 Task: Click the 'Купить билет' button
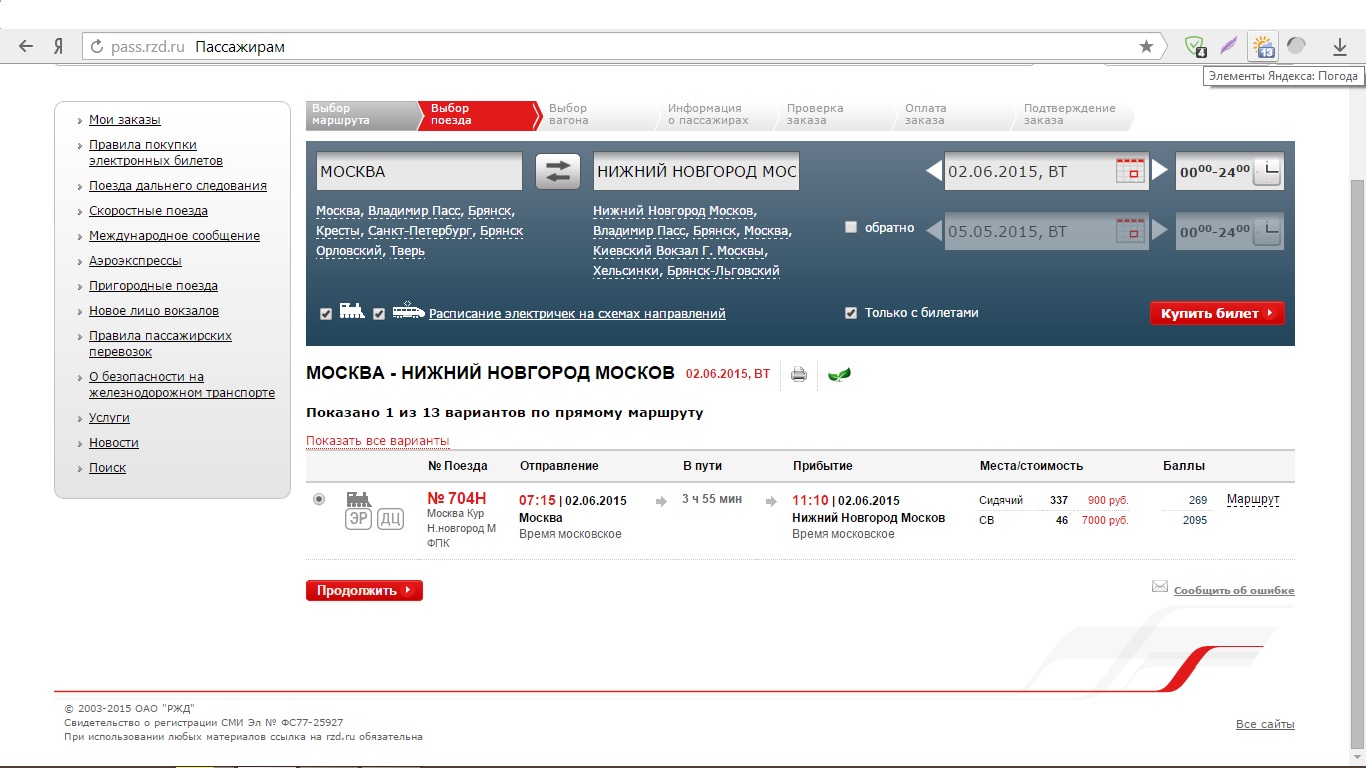[x=1216, y=313]
